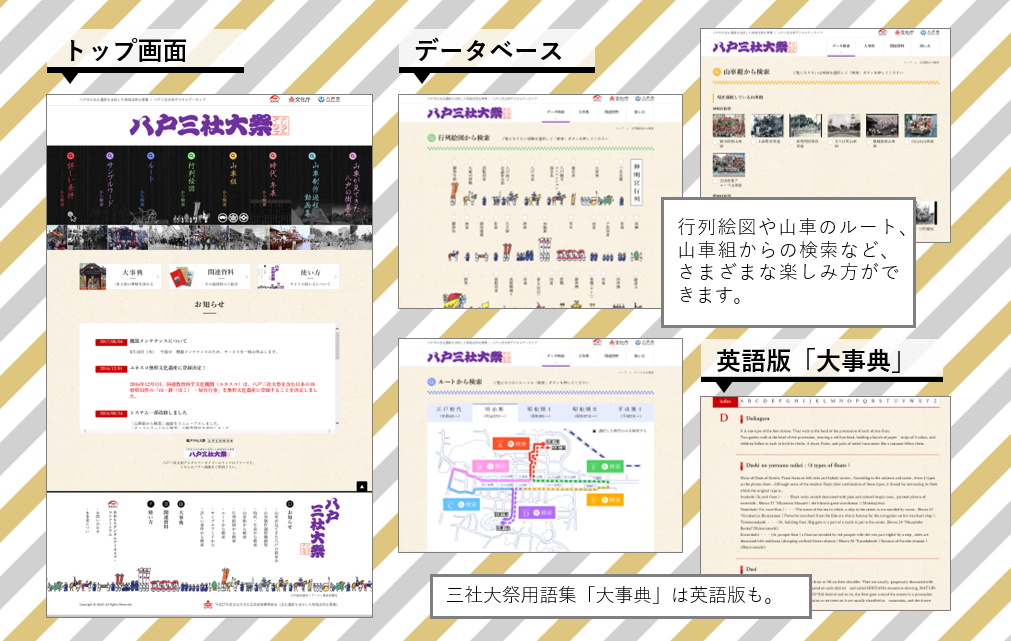Click the red 詳しい条件 search magnifier icon
The width and height of the screenshot is (1011, 641).
[71, 156]
